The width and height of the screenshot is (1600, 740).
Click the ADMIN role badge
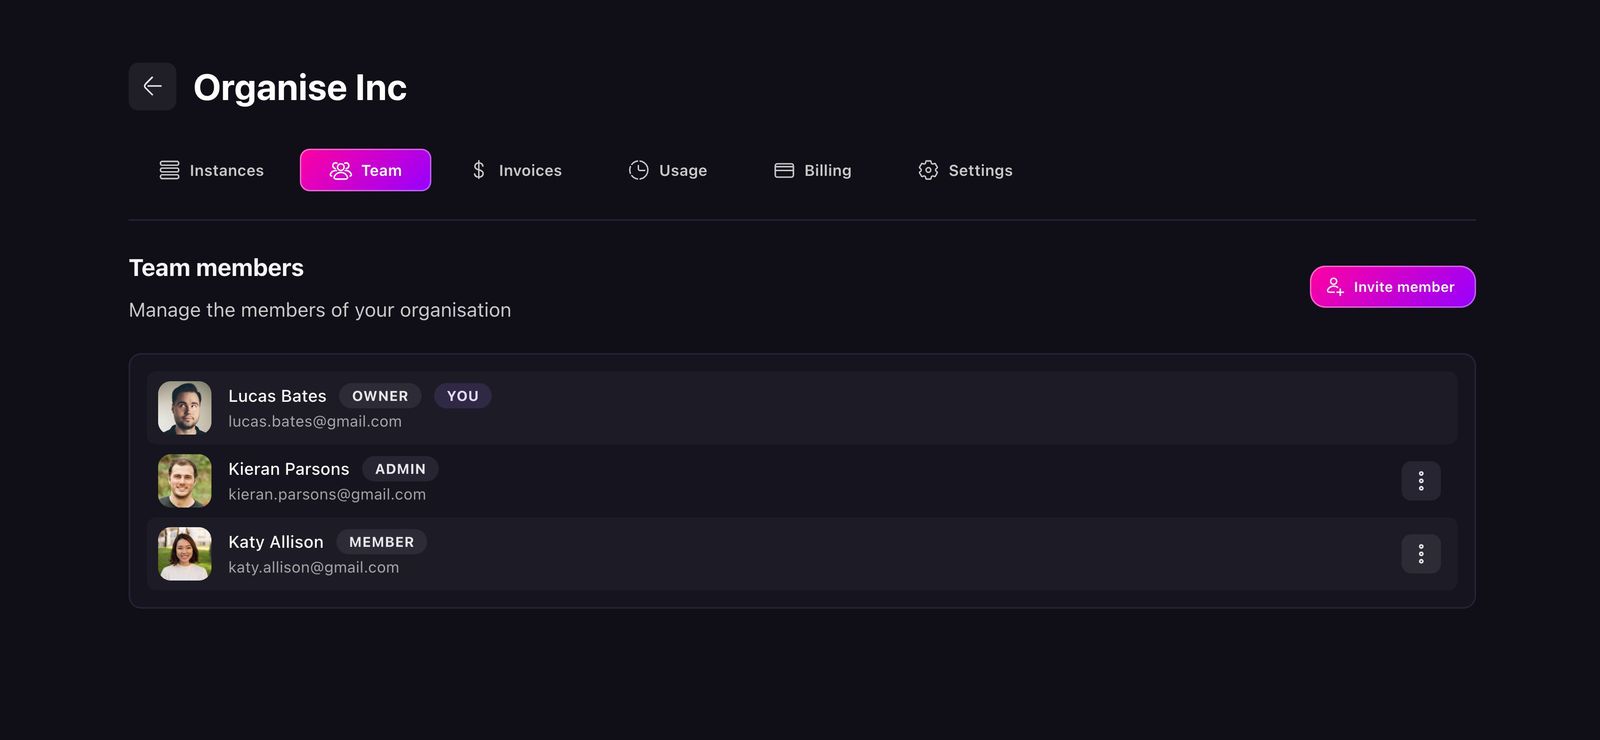coord(400,469)
